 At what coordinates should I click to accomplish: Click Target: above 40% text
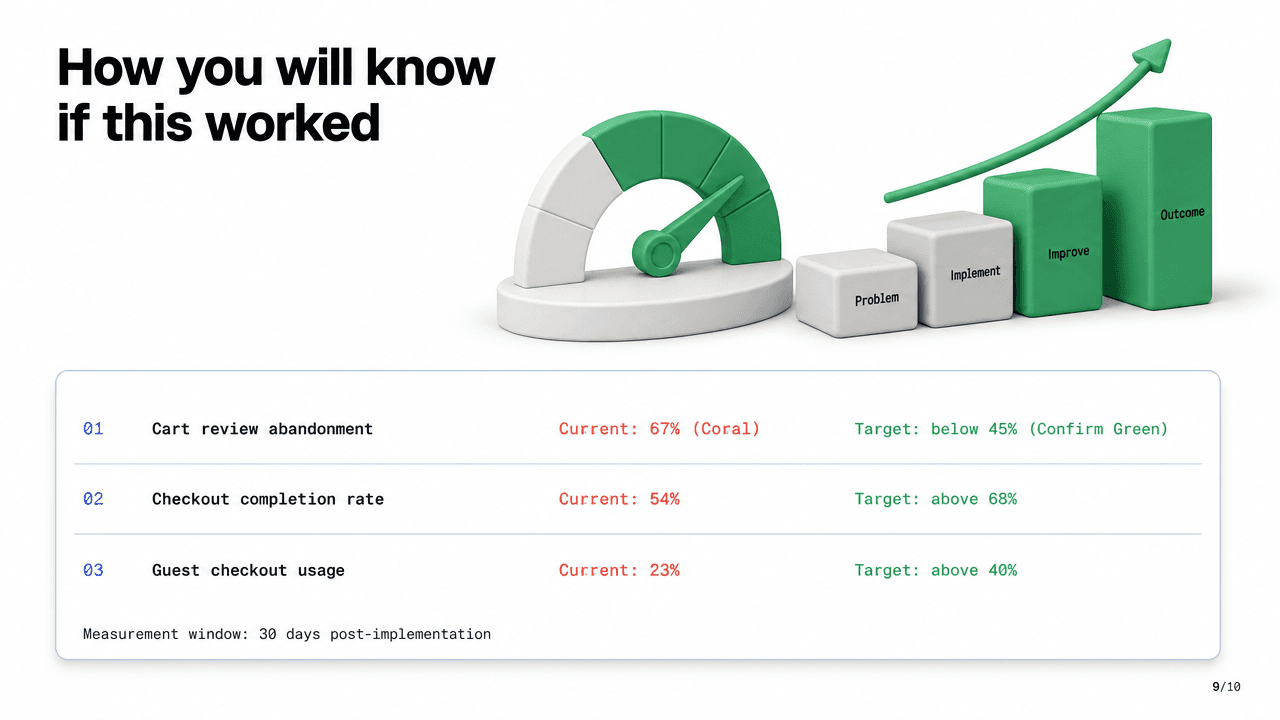(x=935, y=570)
